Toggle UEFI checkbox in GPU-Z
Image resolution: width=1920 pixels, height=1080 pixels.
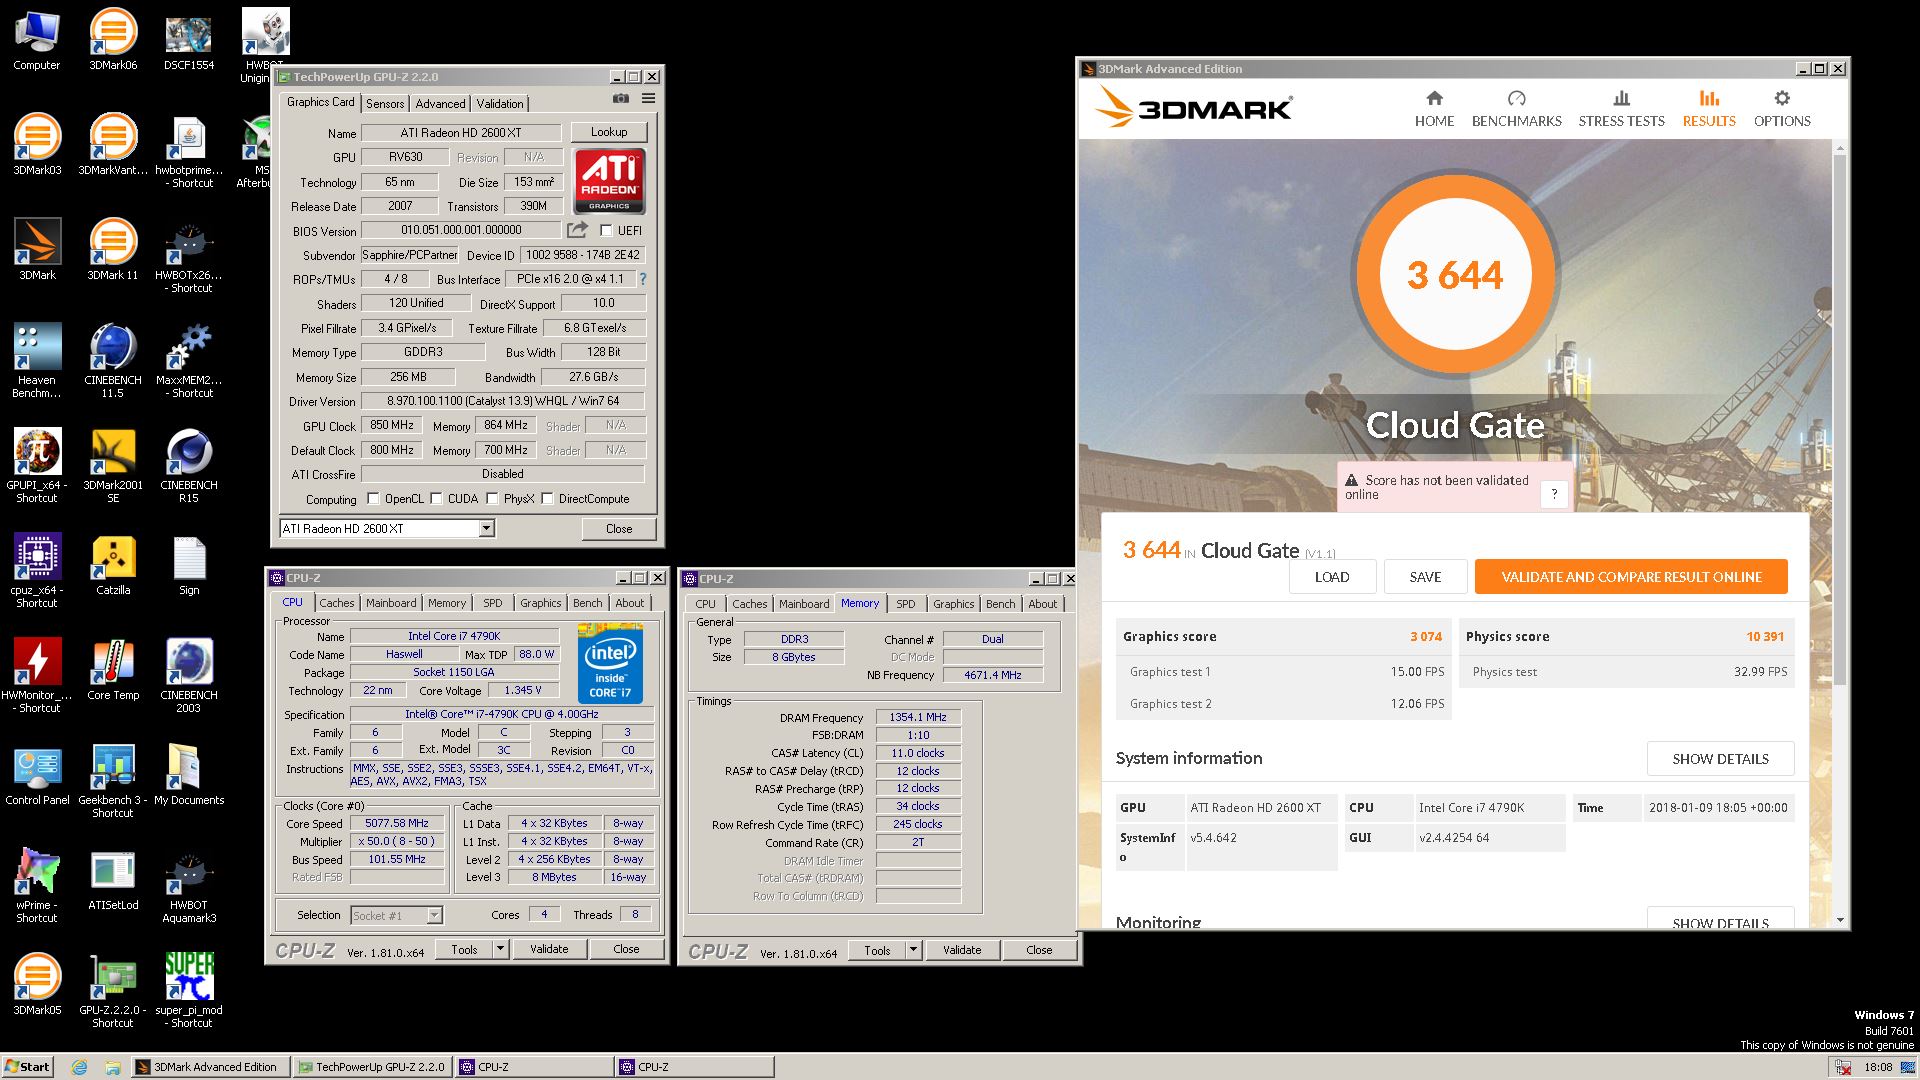pyautogui.click(x=606, y=230)
